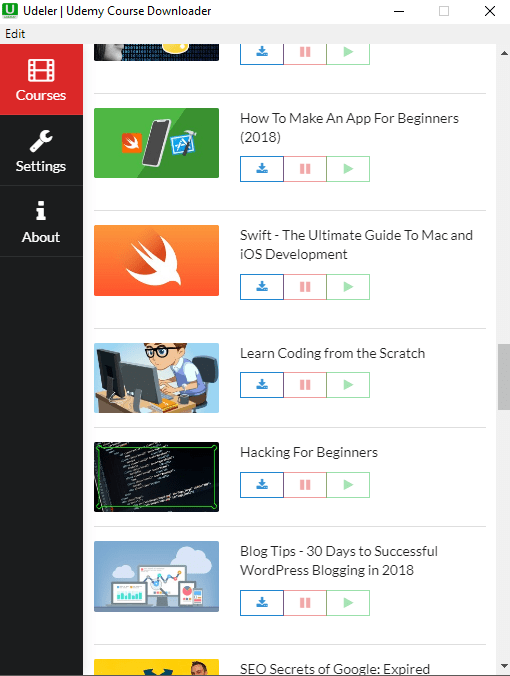Download Learn Coding from the Scratch course
The width and height of the screenshot is (510, 676).
pyautogui.click(x=262, y=385)
